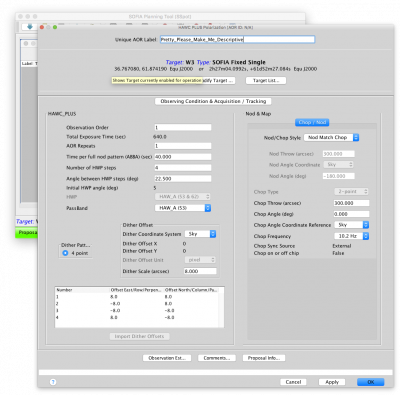Image resolution: width=400 pixels, height=395 pixels.
Task: Click the Offset North/Column header
Action: [x=192, y=290]
